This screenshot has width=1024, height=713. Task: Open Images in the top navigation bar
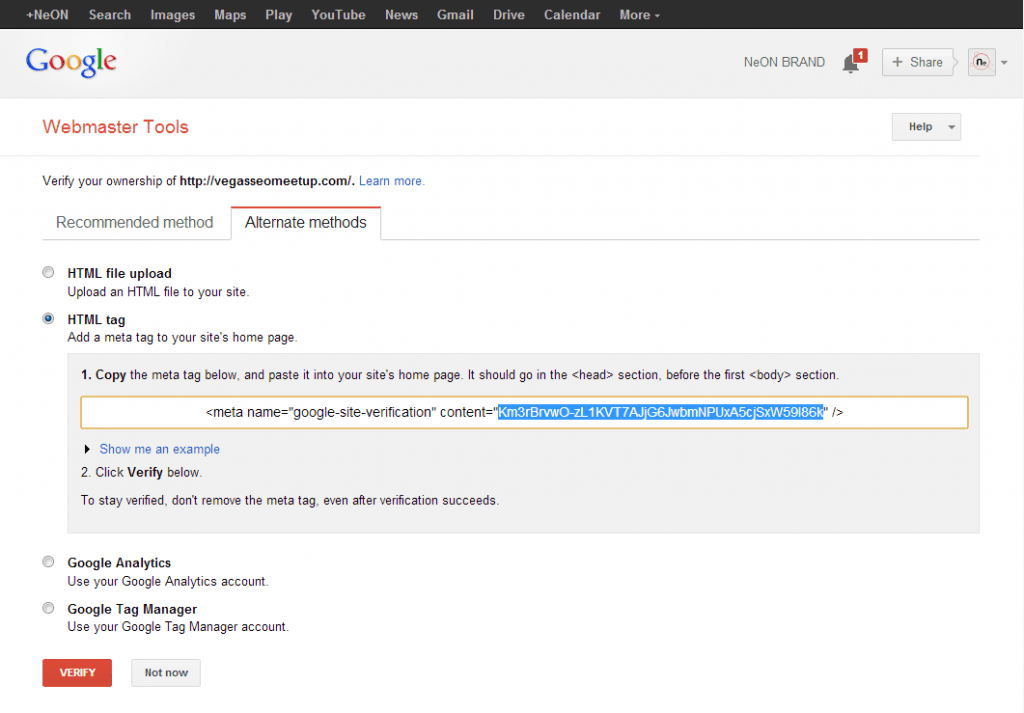(172, 14)
